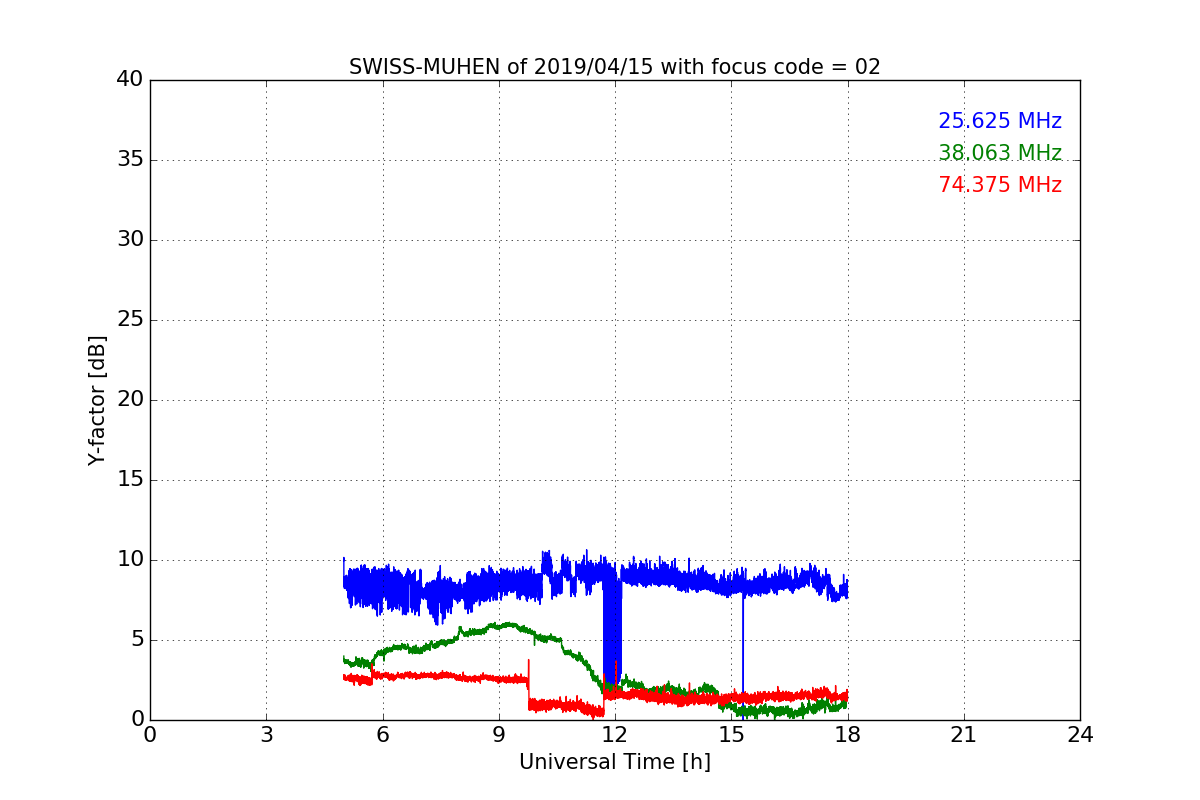1200x800 pixels.
Task: Click the y-axis tick label 20
Action: click(129, 400)
